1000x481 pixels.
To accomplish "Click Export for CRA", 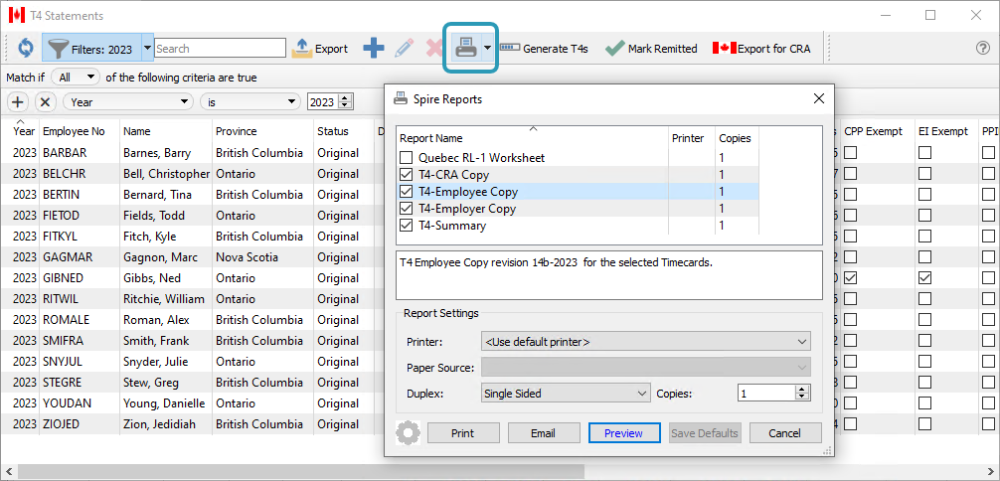I will [761, 48].
